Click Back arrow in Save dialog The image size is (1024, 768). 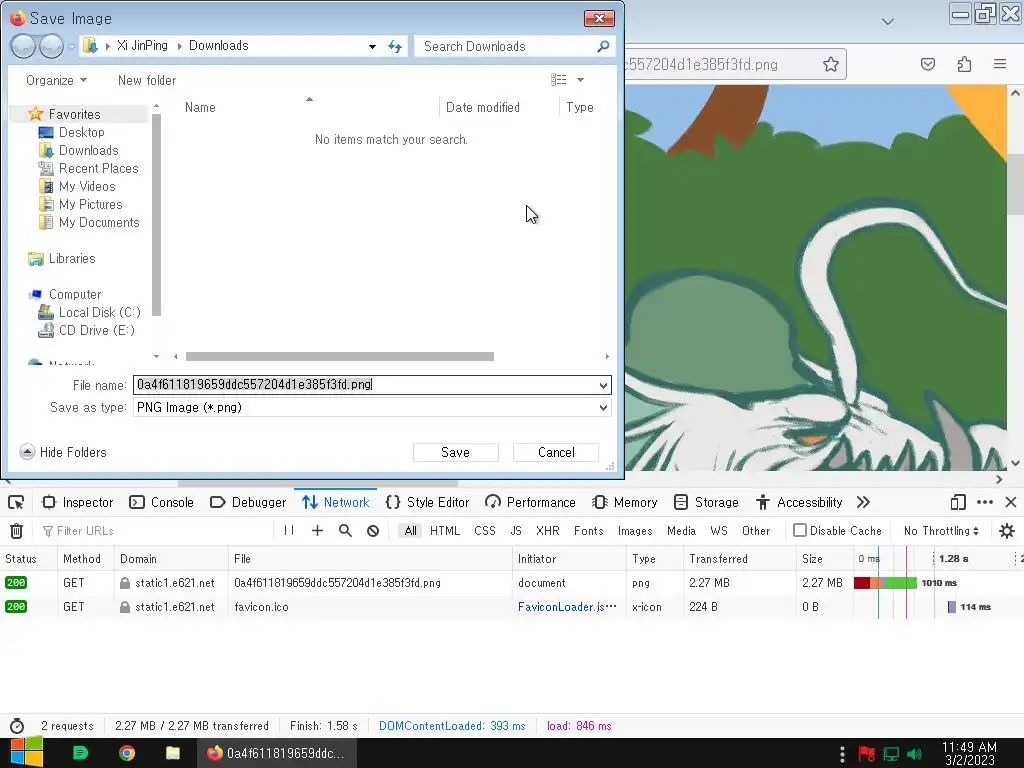pos(23,46)
